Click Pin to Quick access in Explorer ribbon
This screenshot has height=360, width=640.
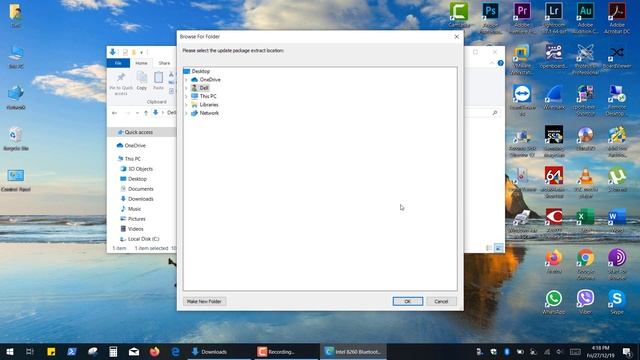pyautogui.click(x=121, y=84)
